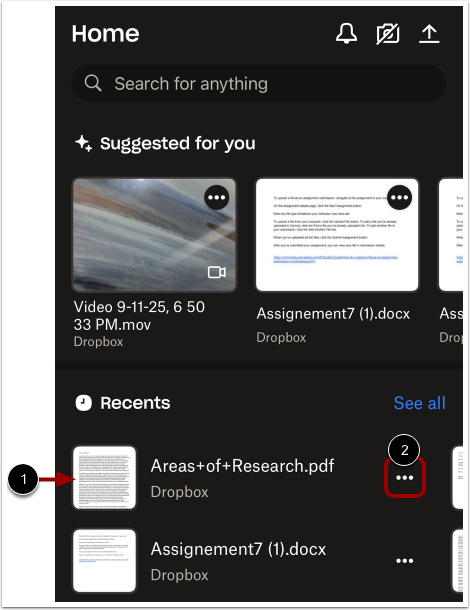Open the notifications bell icon
The width and height of the screenshot is (470, 610).
pos(346,33)
